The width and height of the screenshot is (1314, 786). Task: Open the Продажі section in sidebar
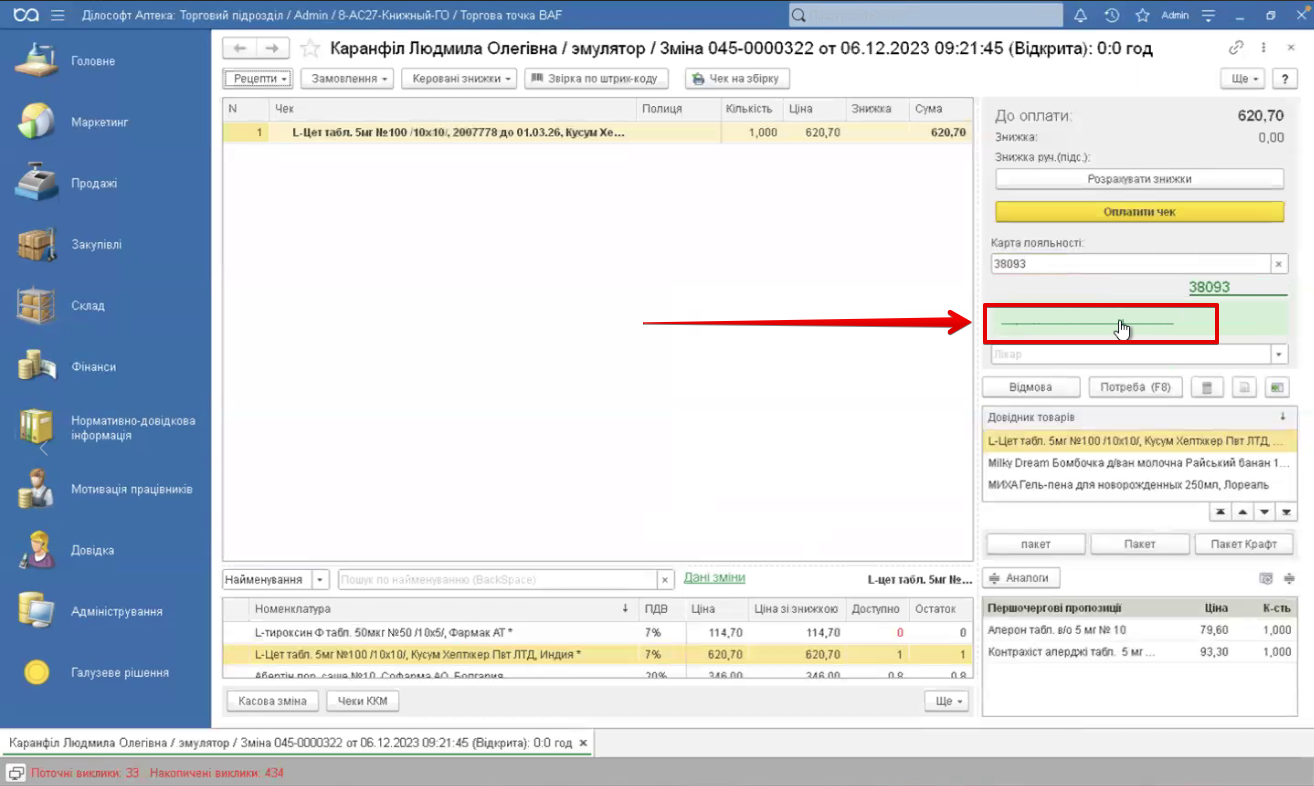[94, 183]
